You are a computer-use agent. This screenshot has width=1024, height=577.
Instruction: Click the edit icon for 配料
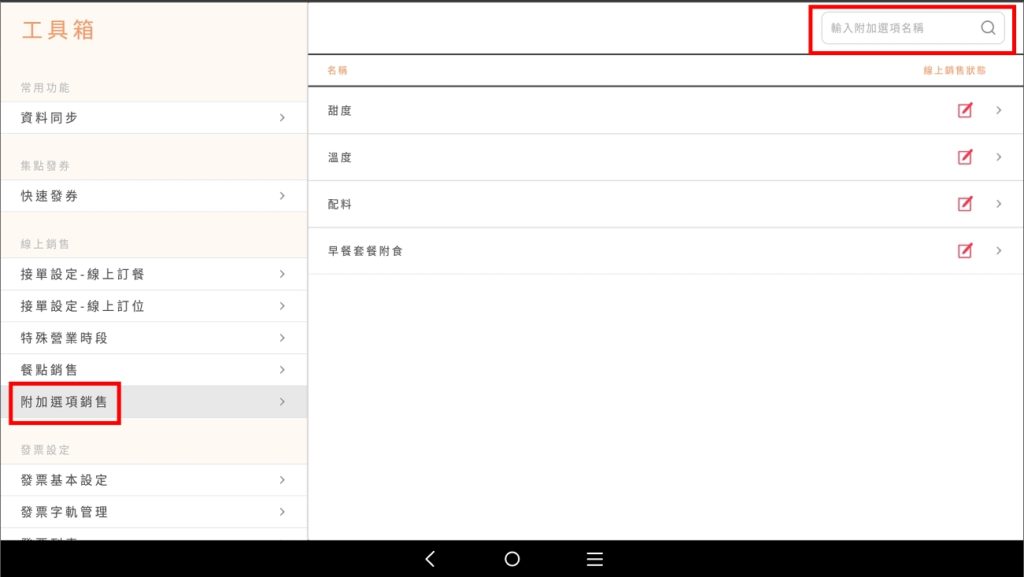pos(964,204)
